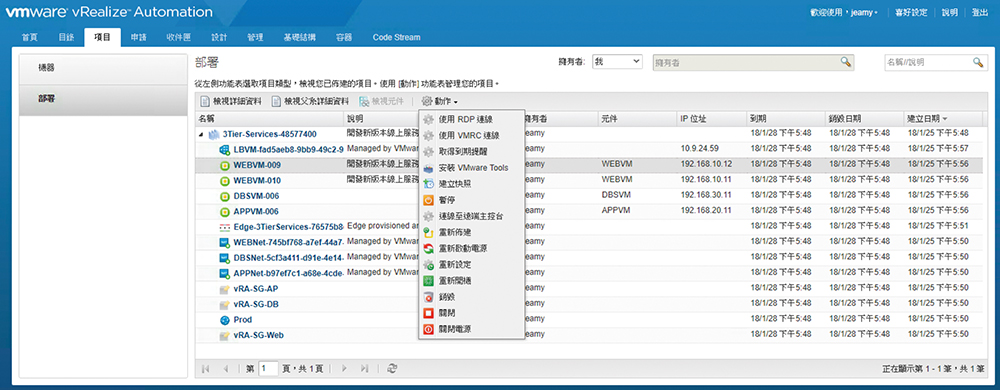Click the page number input box
Image resolution: width=1000 pixels, height=390 pixels.
(268, 368)
